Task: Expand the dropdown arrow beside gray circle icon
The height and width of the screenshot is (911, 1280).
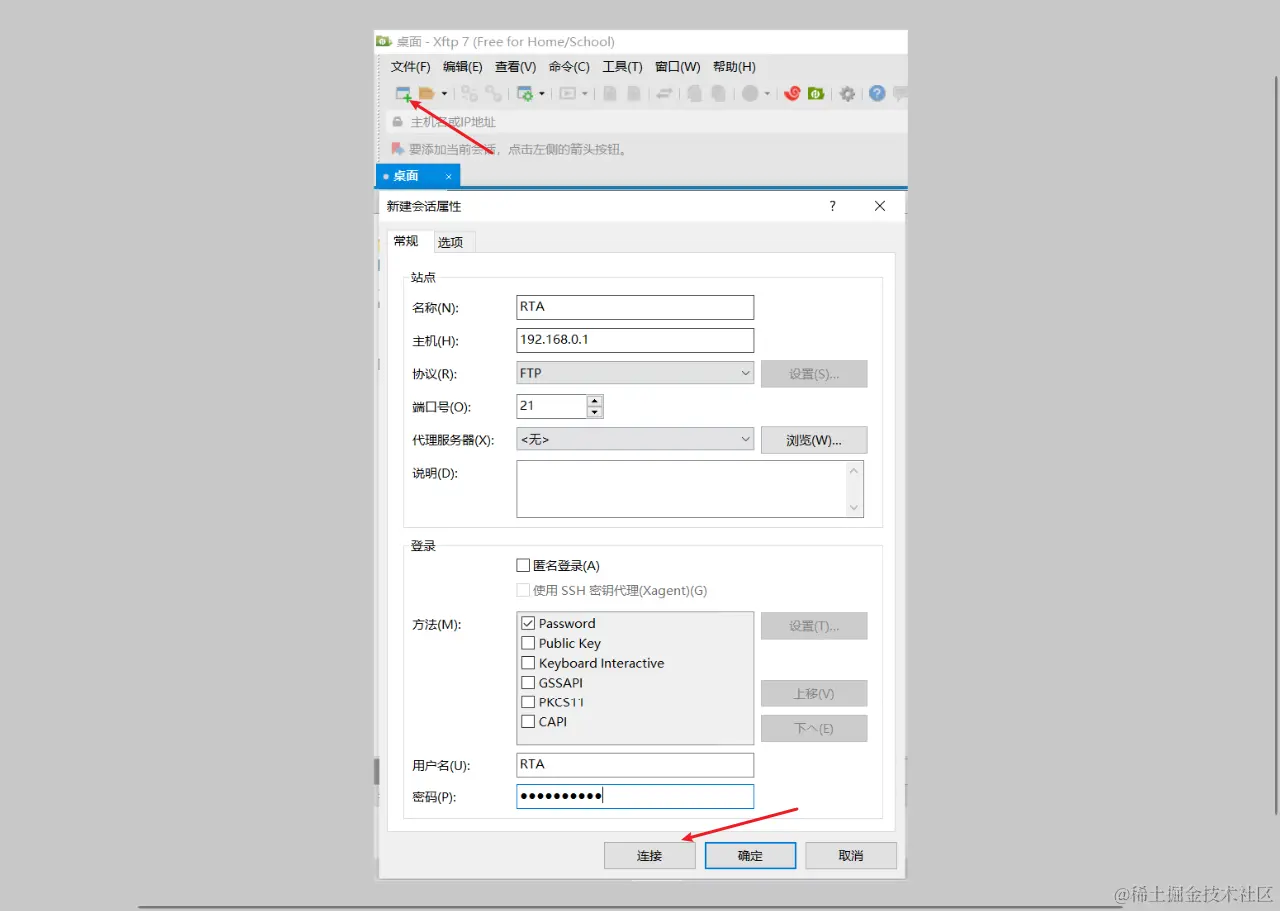Action: pyautogui.click(x=767, y=94)
